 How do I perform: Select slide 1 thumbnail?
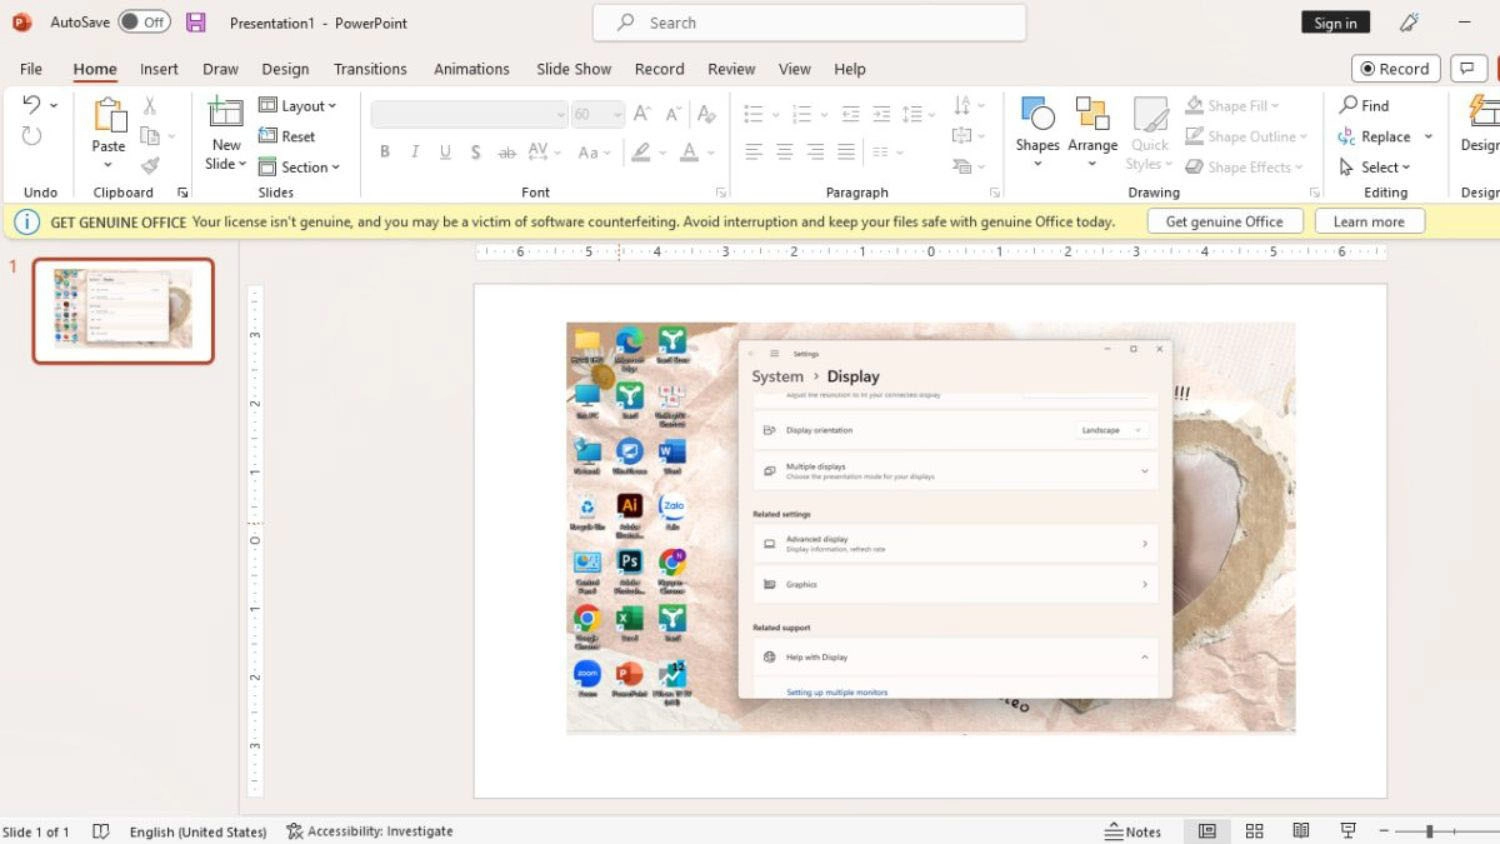coord(123,310)
